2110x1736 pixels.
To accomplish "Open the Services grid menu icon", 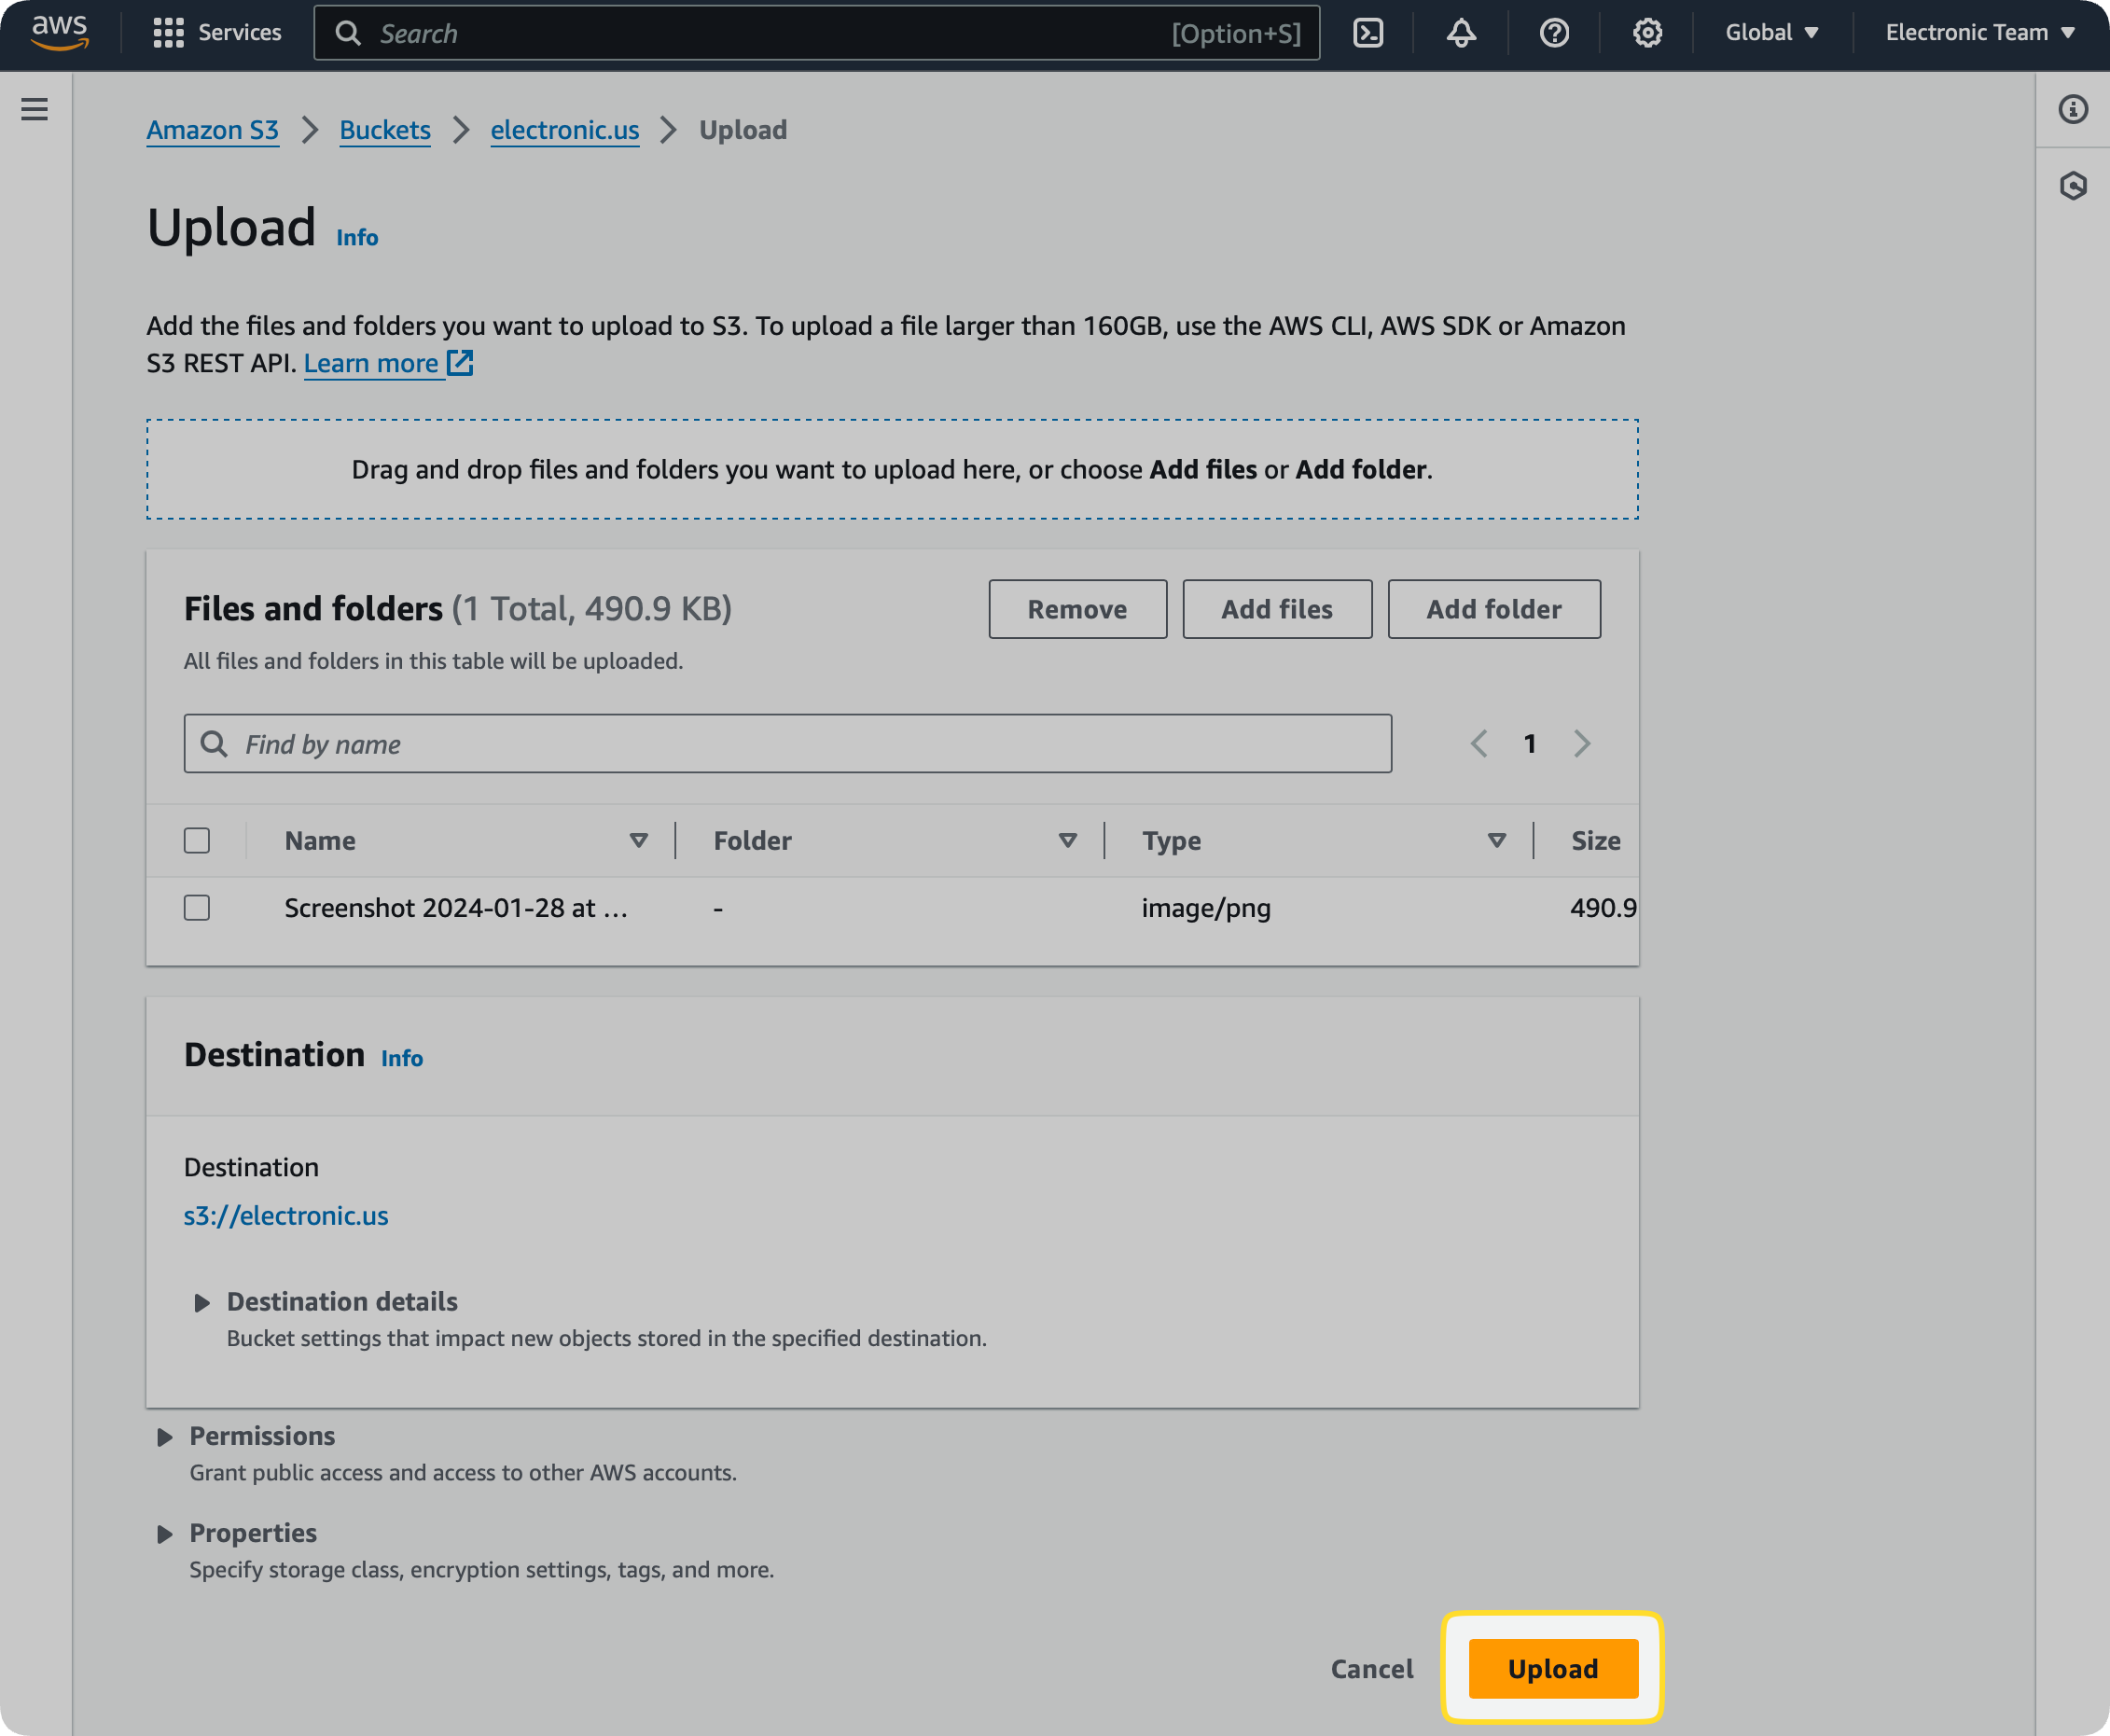I will click(169, 32).
